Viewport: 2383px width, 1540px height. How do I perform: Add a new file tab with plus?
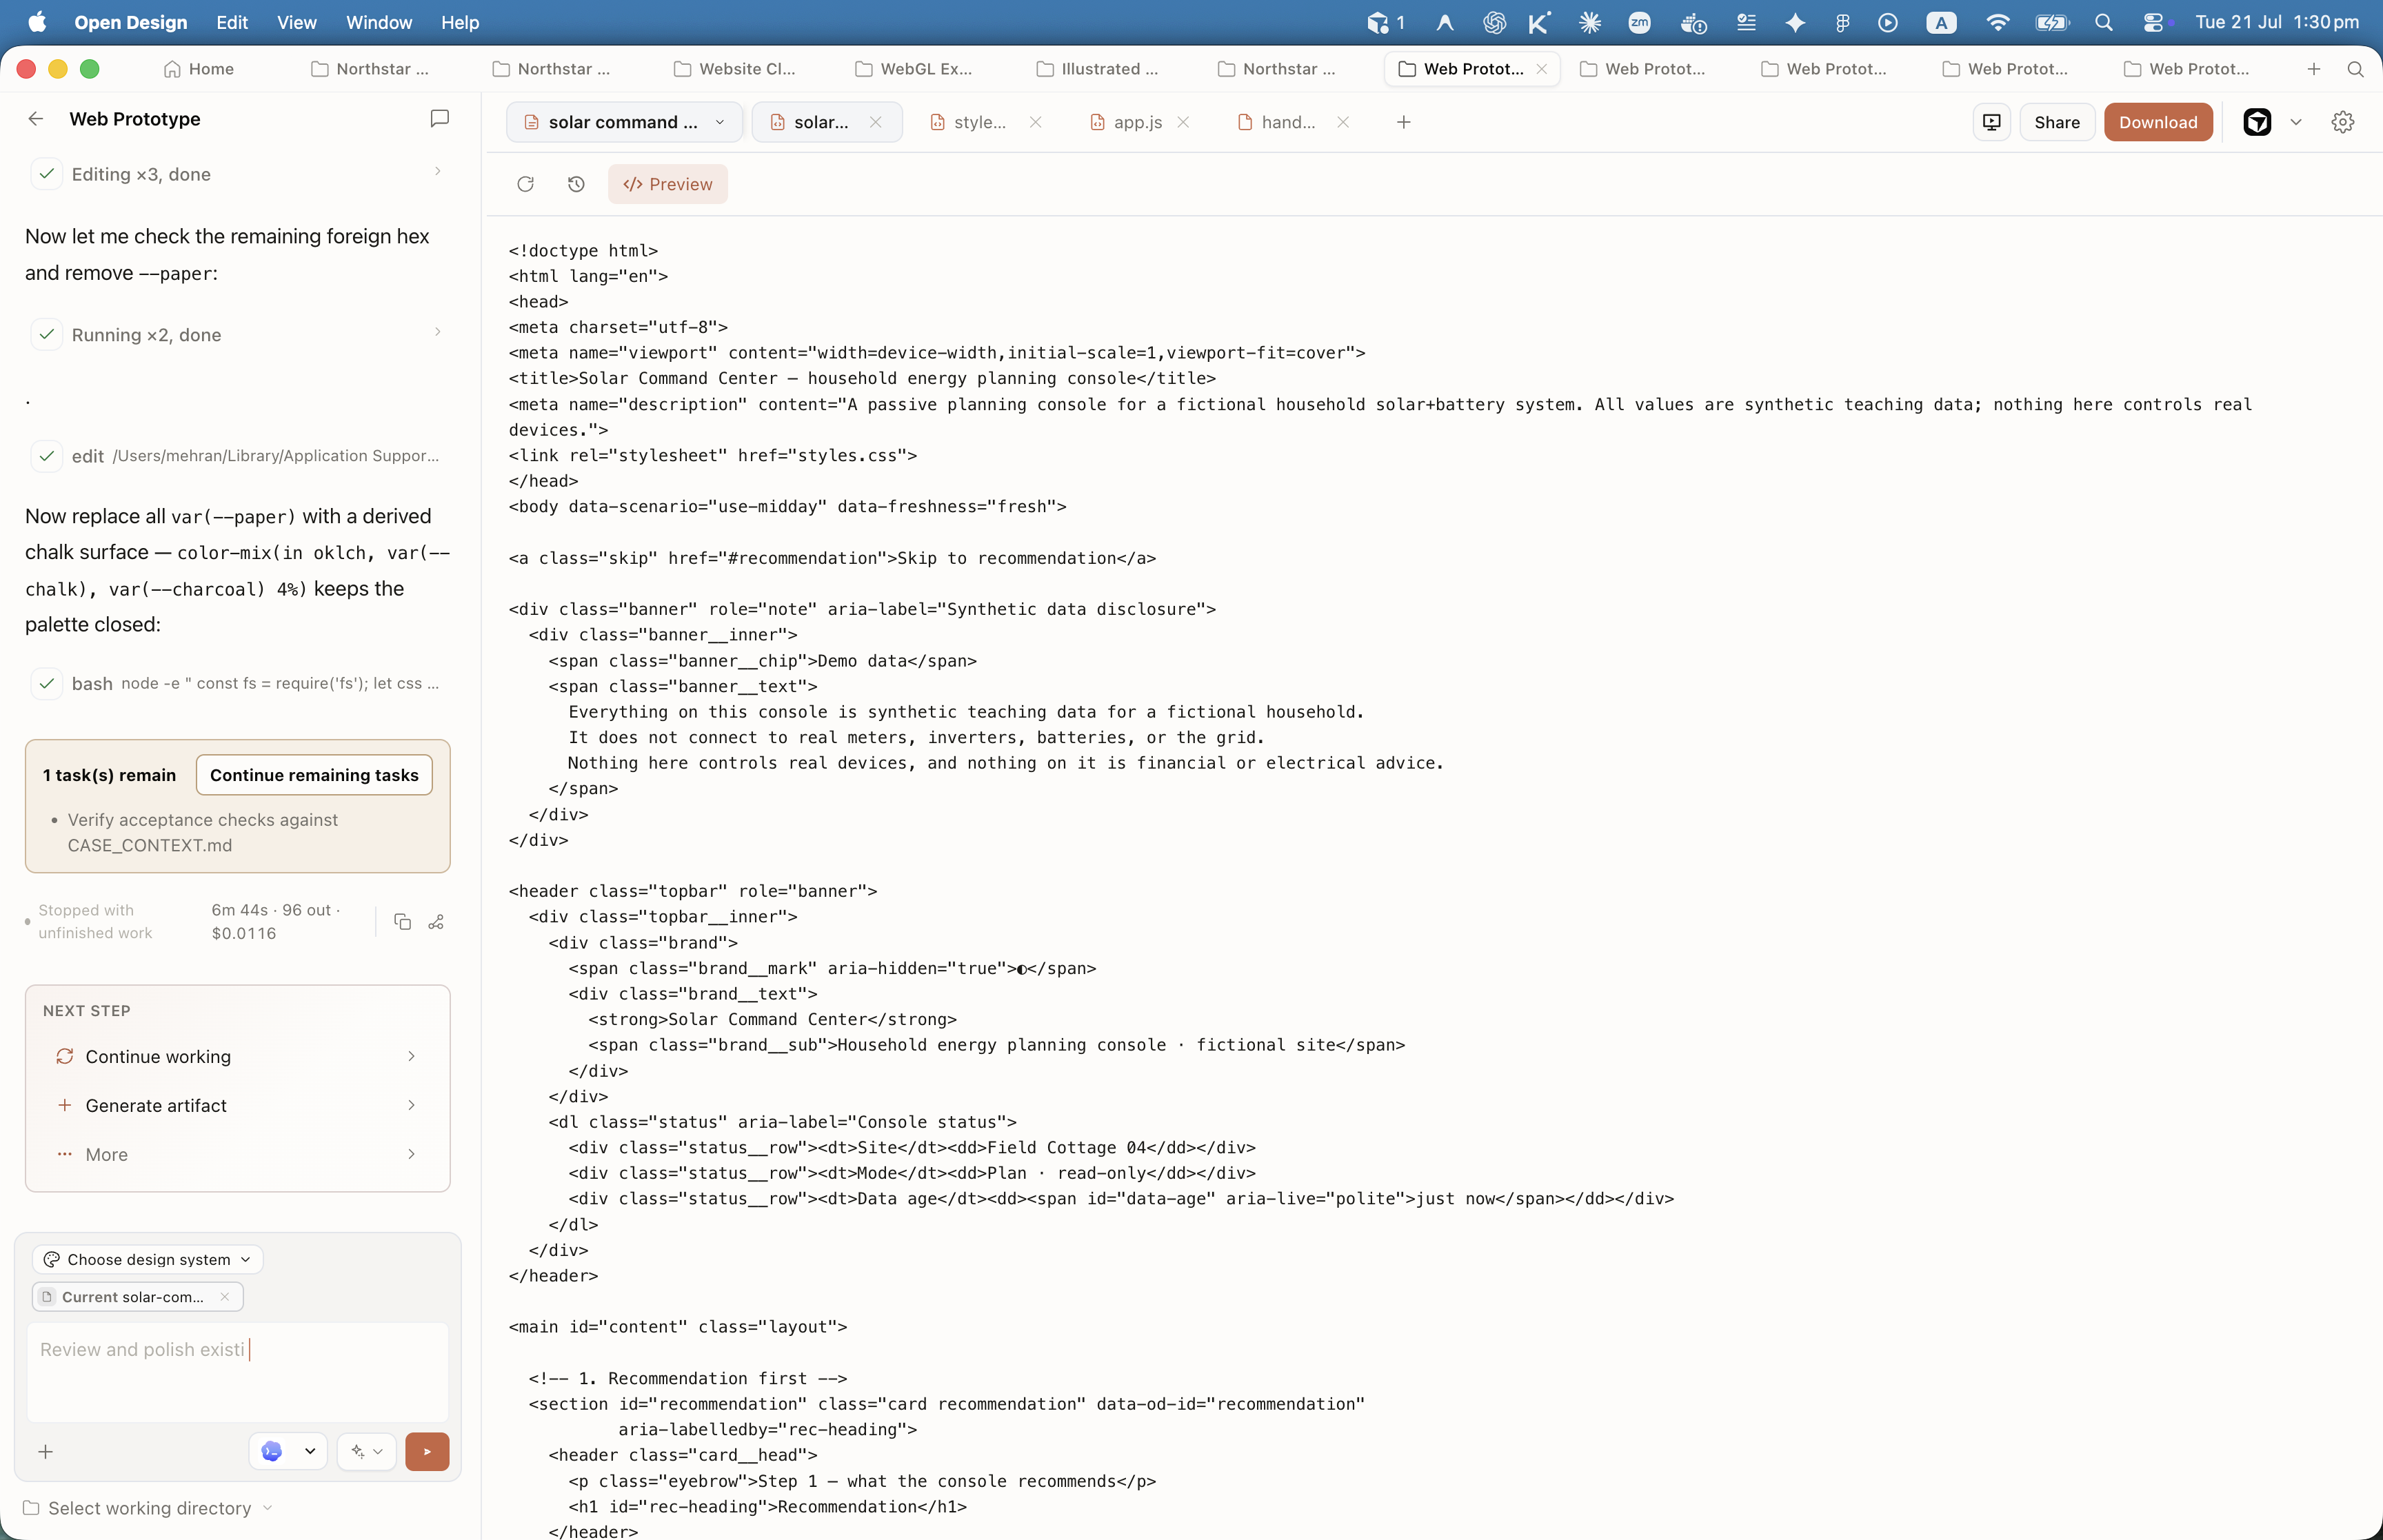click(x=1403, y=122)
